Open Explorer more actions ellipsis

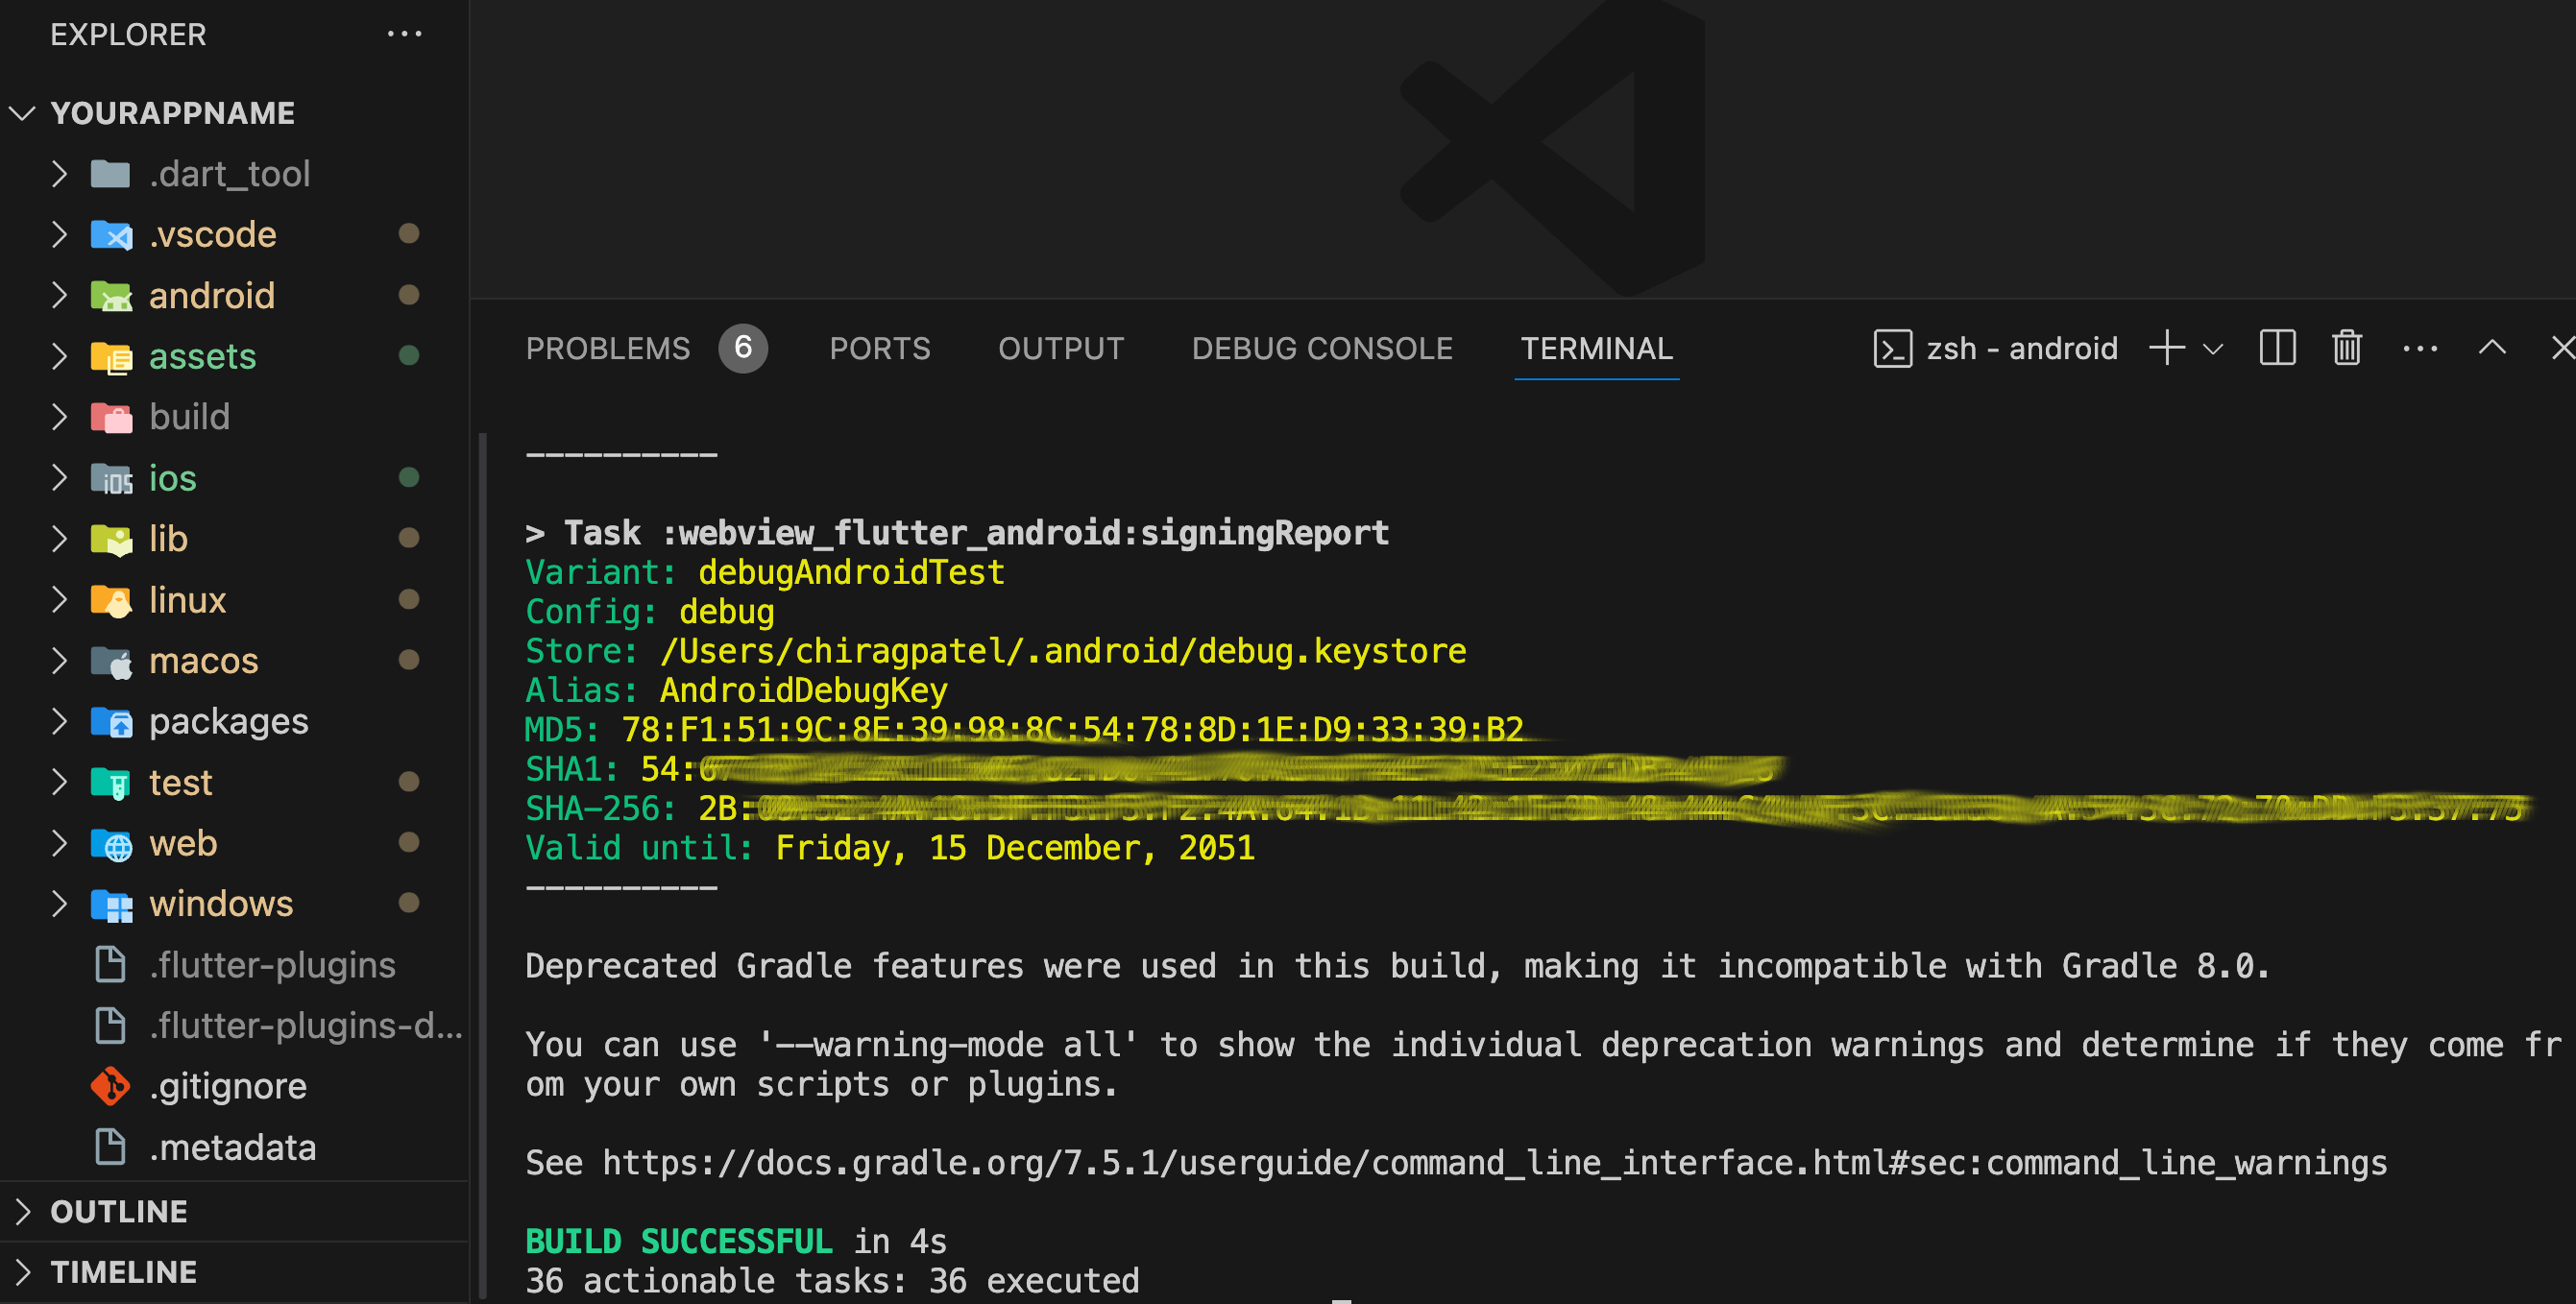pyautogui.click(x=404, y=34)
